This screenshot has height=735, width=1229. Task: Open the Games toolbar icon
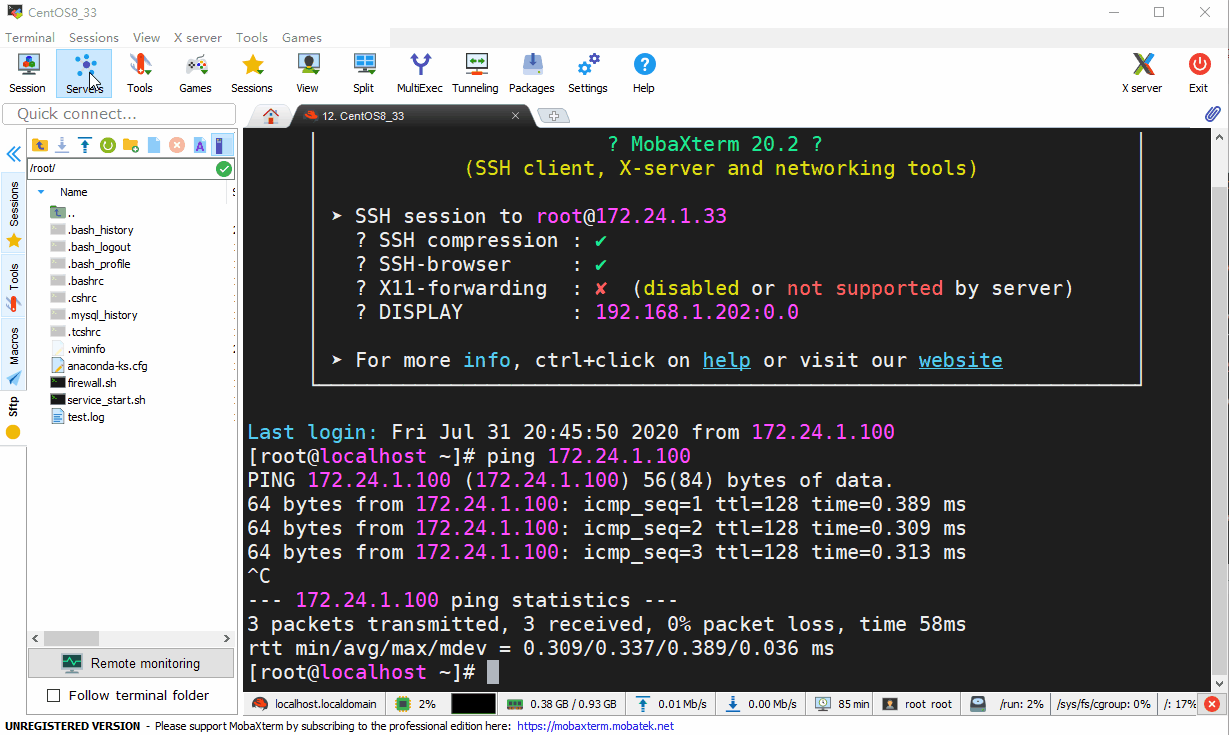[195, 73]
